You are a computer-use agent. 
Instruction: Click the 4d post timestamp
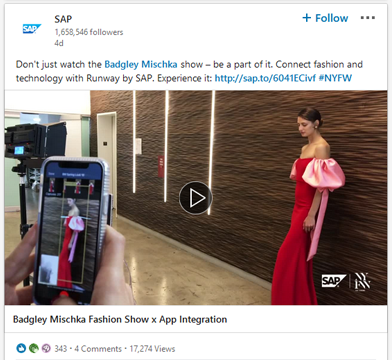click(x=59, y=43)
